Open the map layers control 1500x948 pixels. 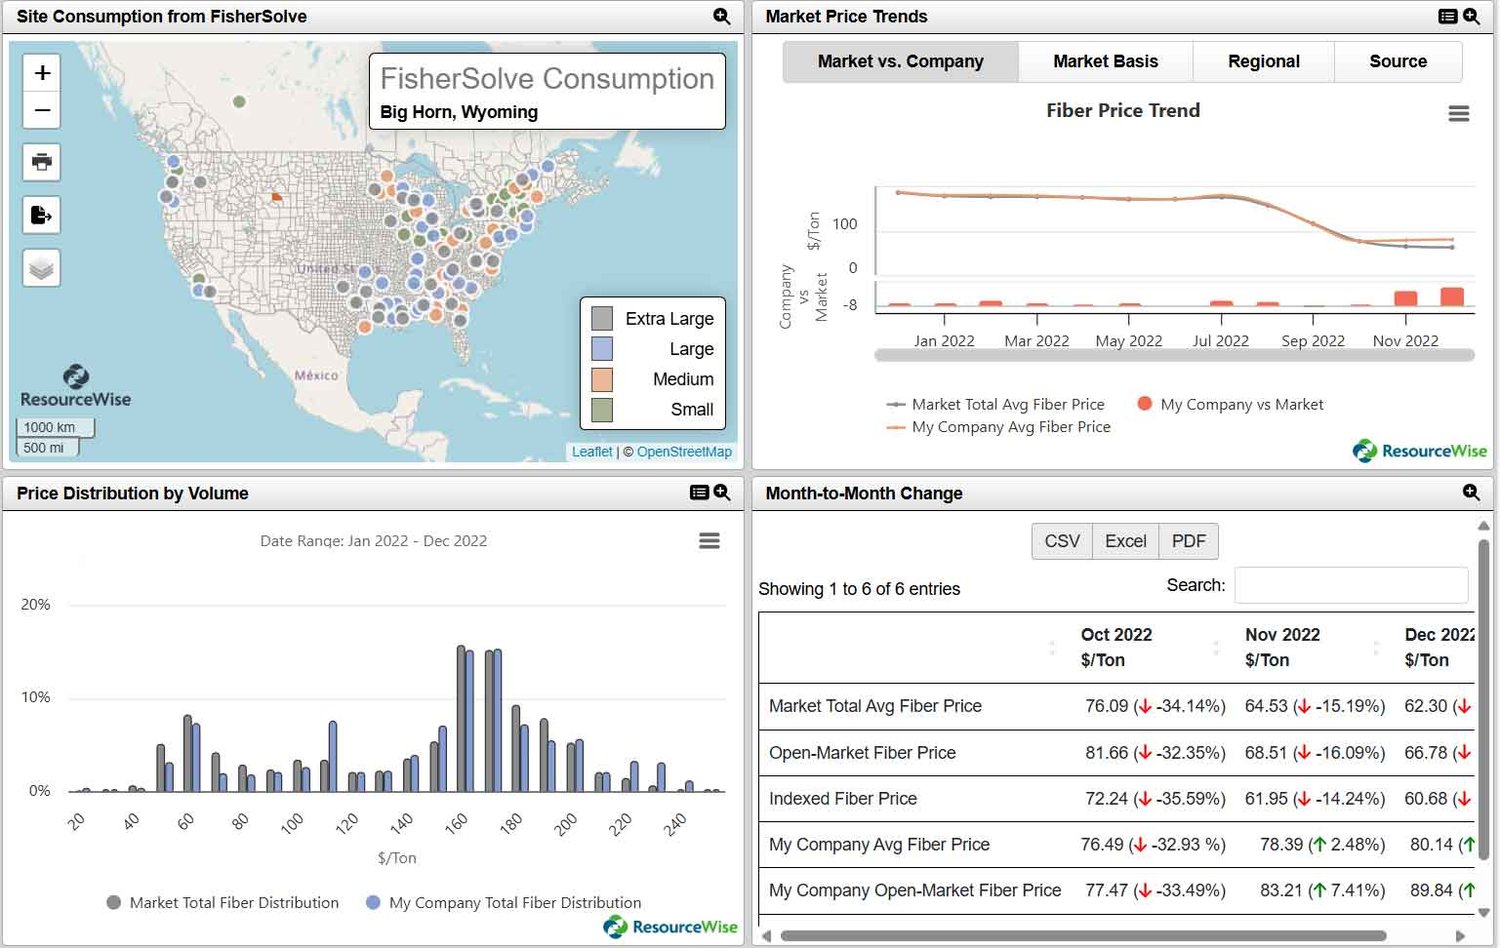[x=42, y=268]
